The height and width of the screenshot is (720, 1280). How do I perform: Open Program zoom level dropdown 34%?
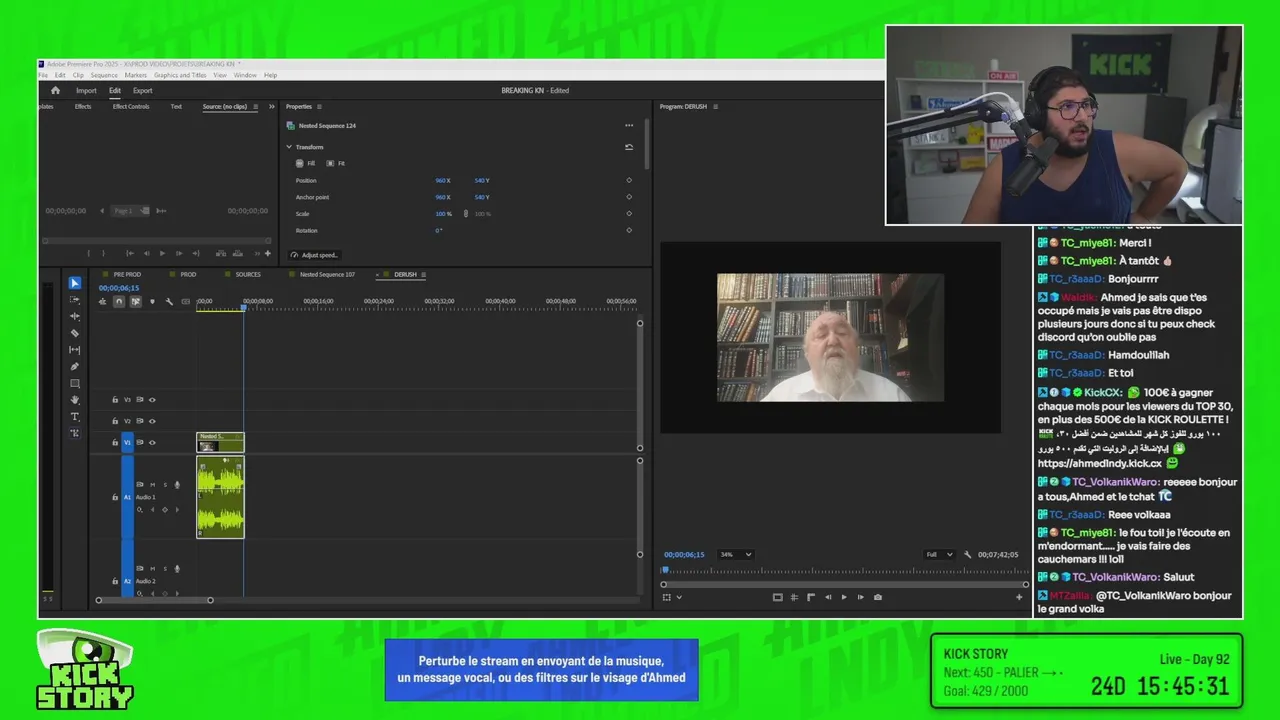[736, 554]
